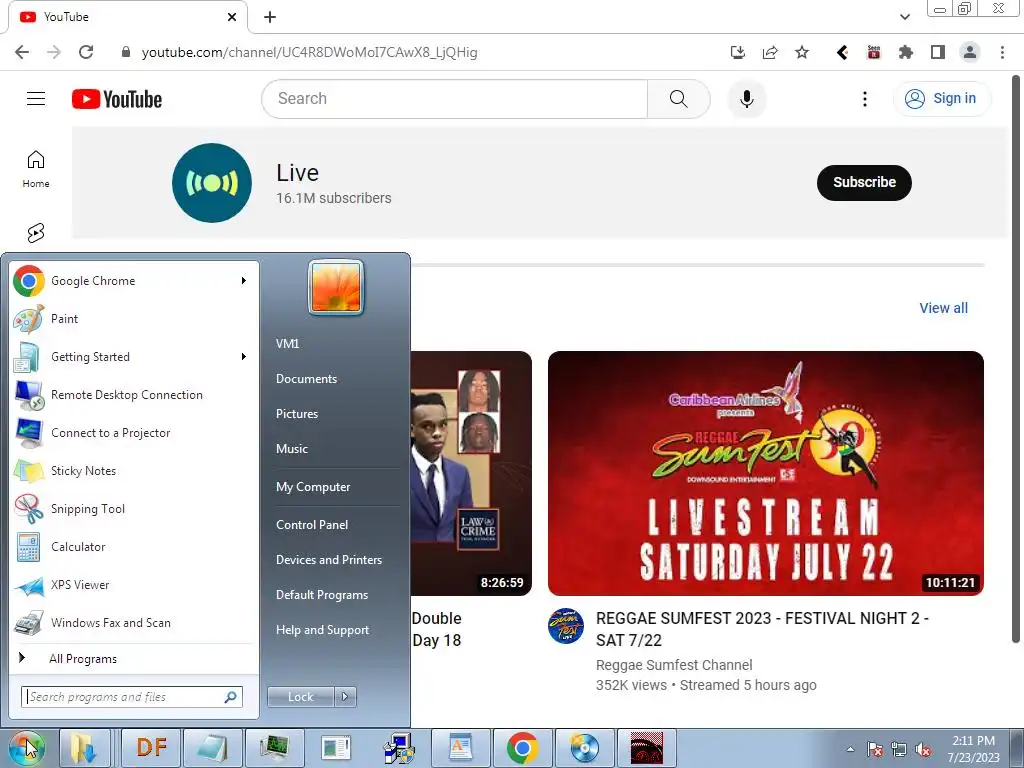Open My Computer from Start menu
The height and width of the screenshot is (768, 1024).
(x=313, y=487)
